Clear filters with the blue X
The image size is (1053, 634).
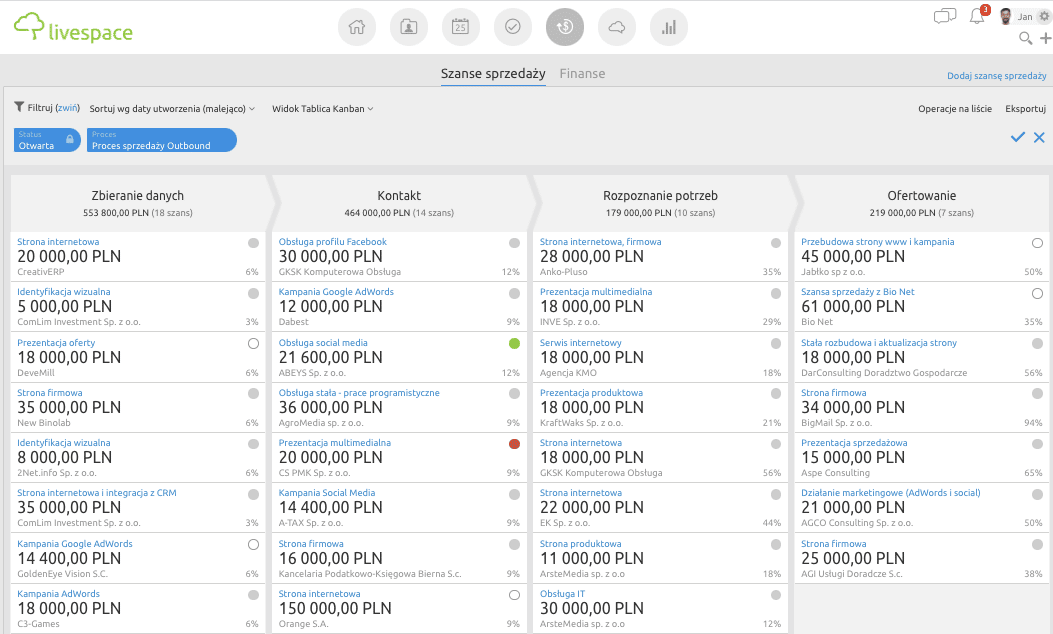(1039, 137)
